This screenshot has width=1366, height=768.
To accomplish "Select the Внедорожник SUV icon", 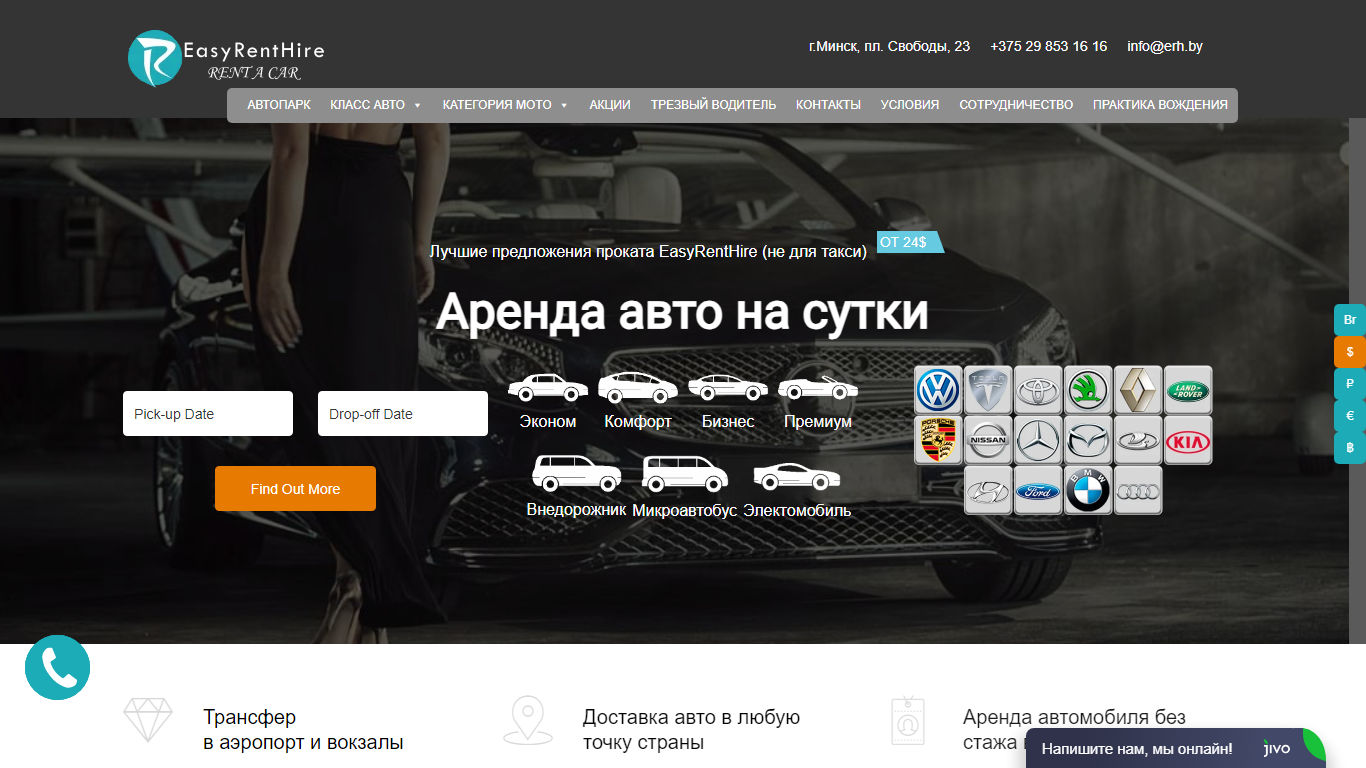I will 577,473.
